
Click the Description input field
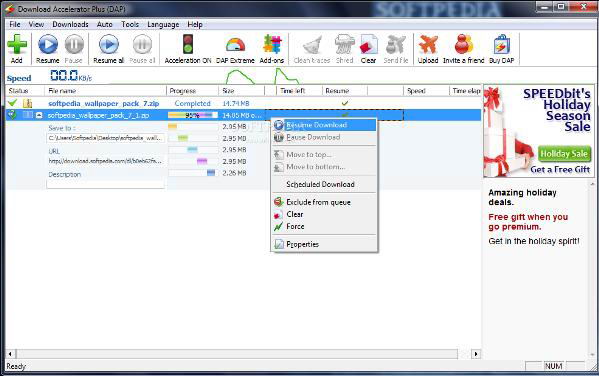click(105, 184)
